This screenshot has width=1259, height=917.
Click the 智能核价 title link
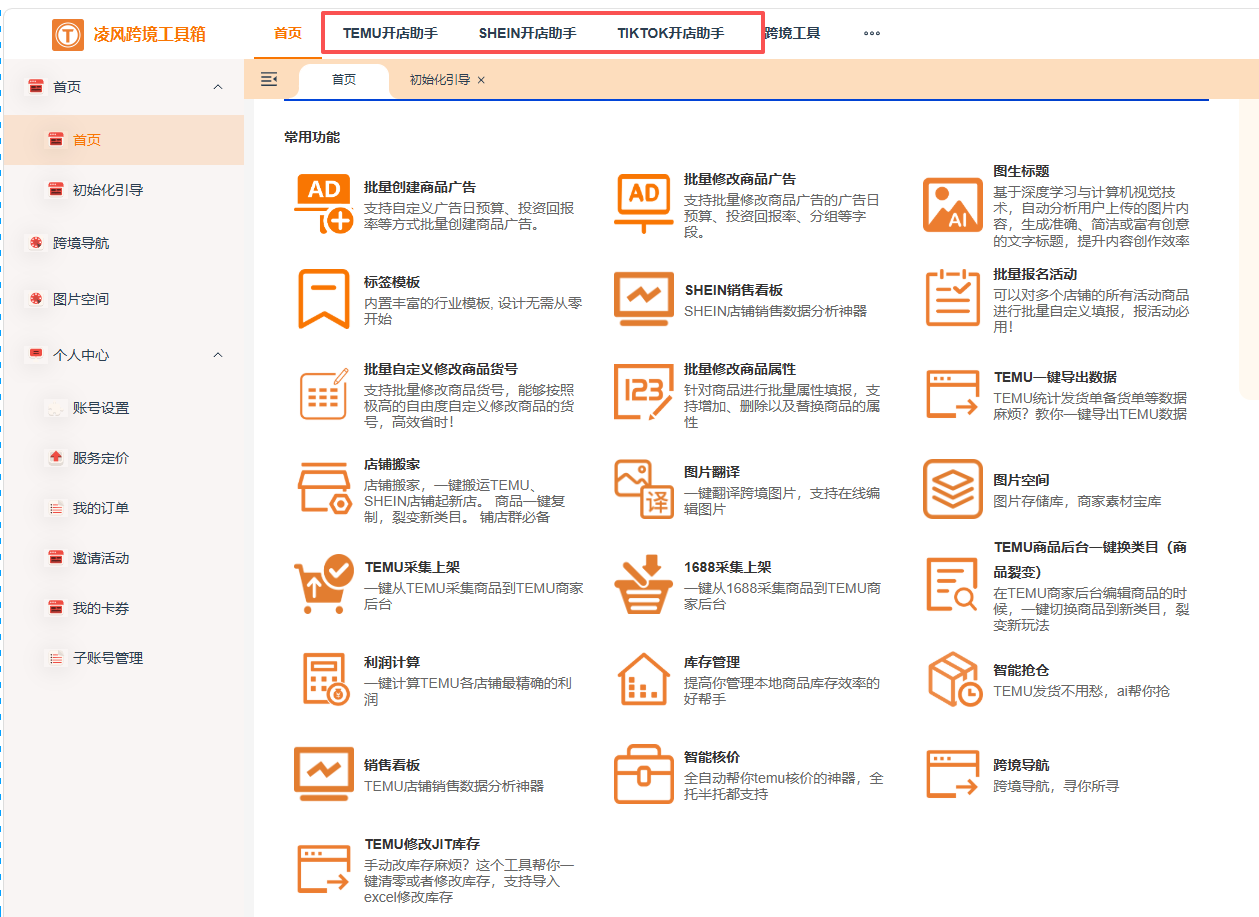712,757
